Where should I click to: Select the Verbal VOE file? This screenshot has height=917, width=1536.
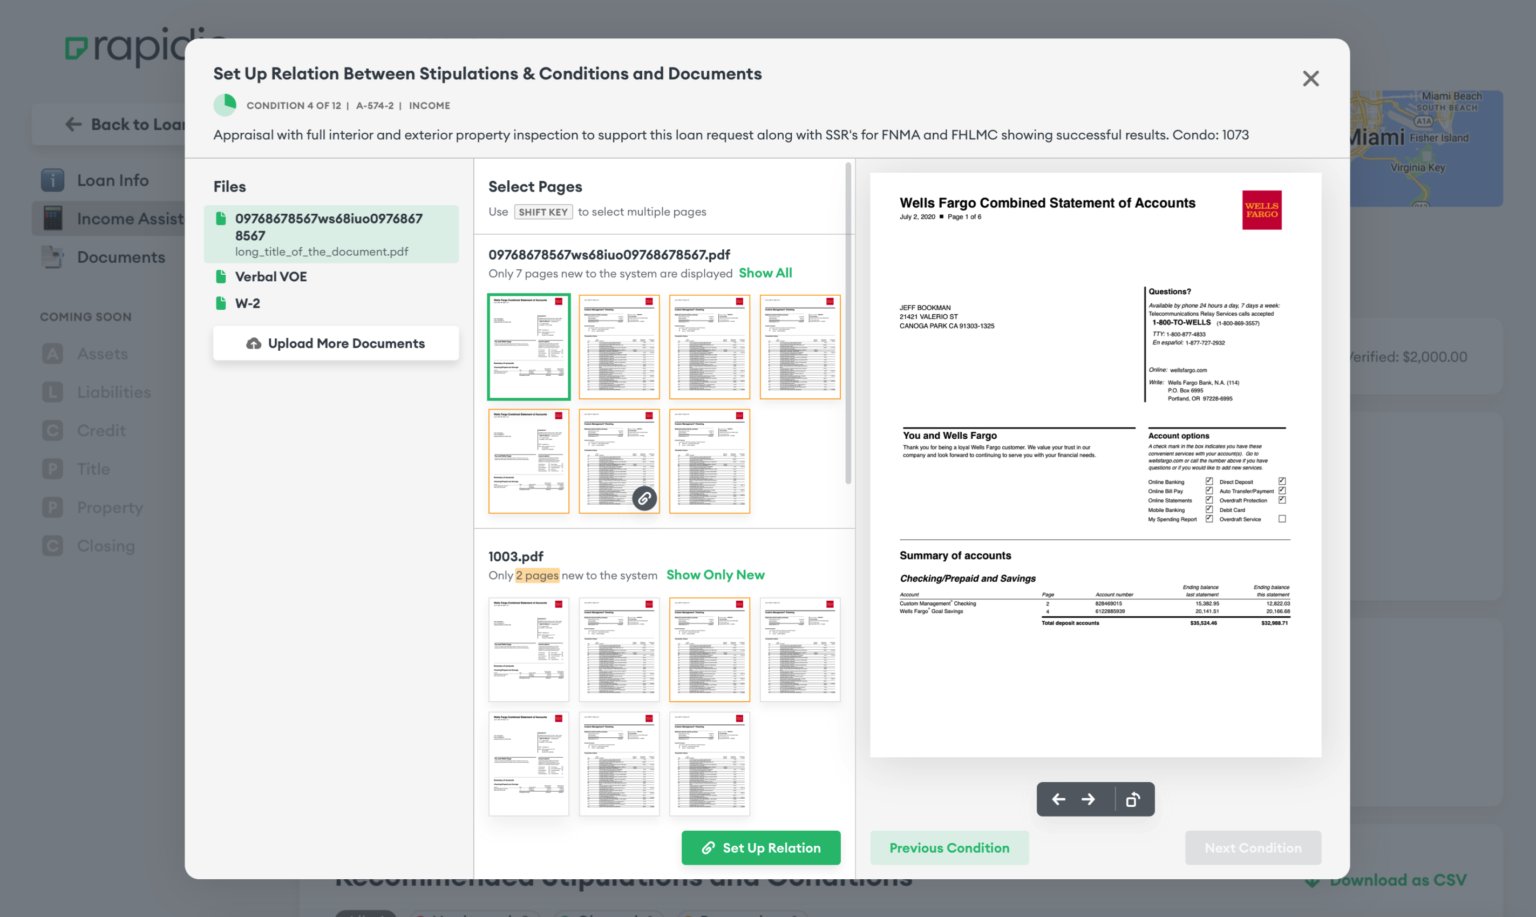[x=271, y=277]
